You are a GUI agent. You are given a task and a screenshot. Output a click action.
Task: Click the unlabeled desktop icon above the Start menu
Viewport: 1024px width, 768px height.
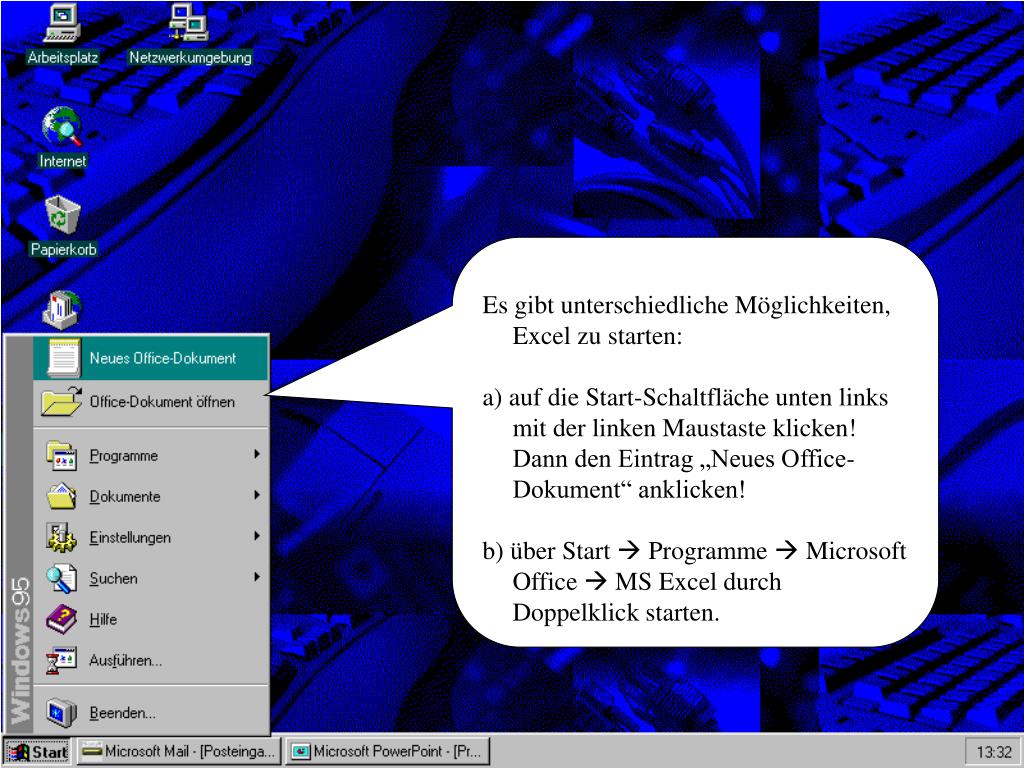(62, 310)
